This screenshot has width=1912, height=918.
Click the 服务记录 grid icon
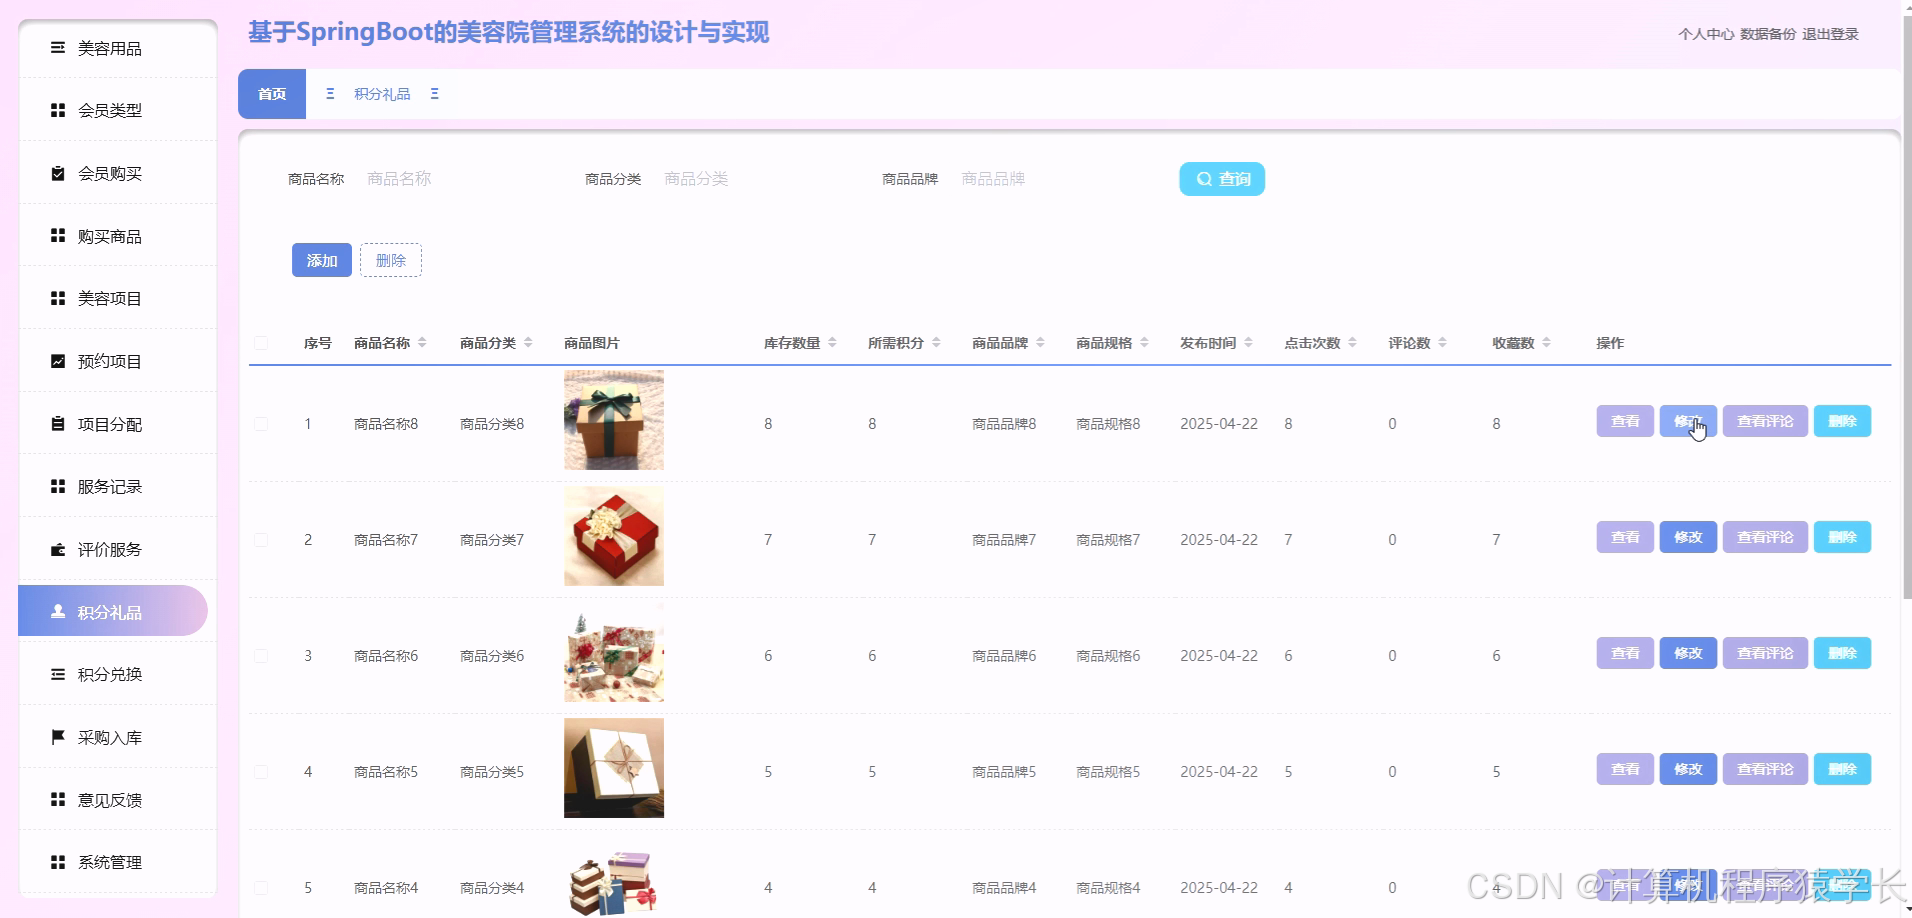point(58,486)
